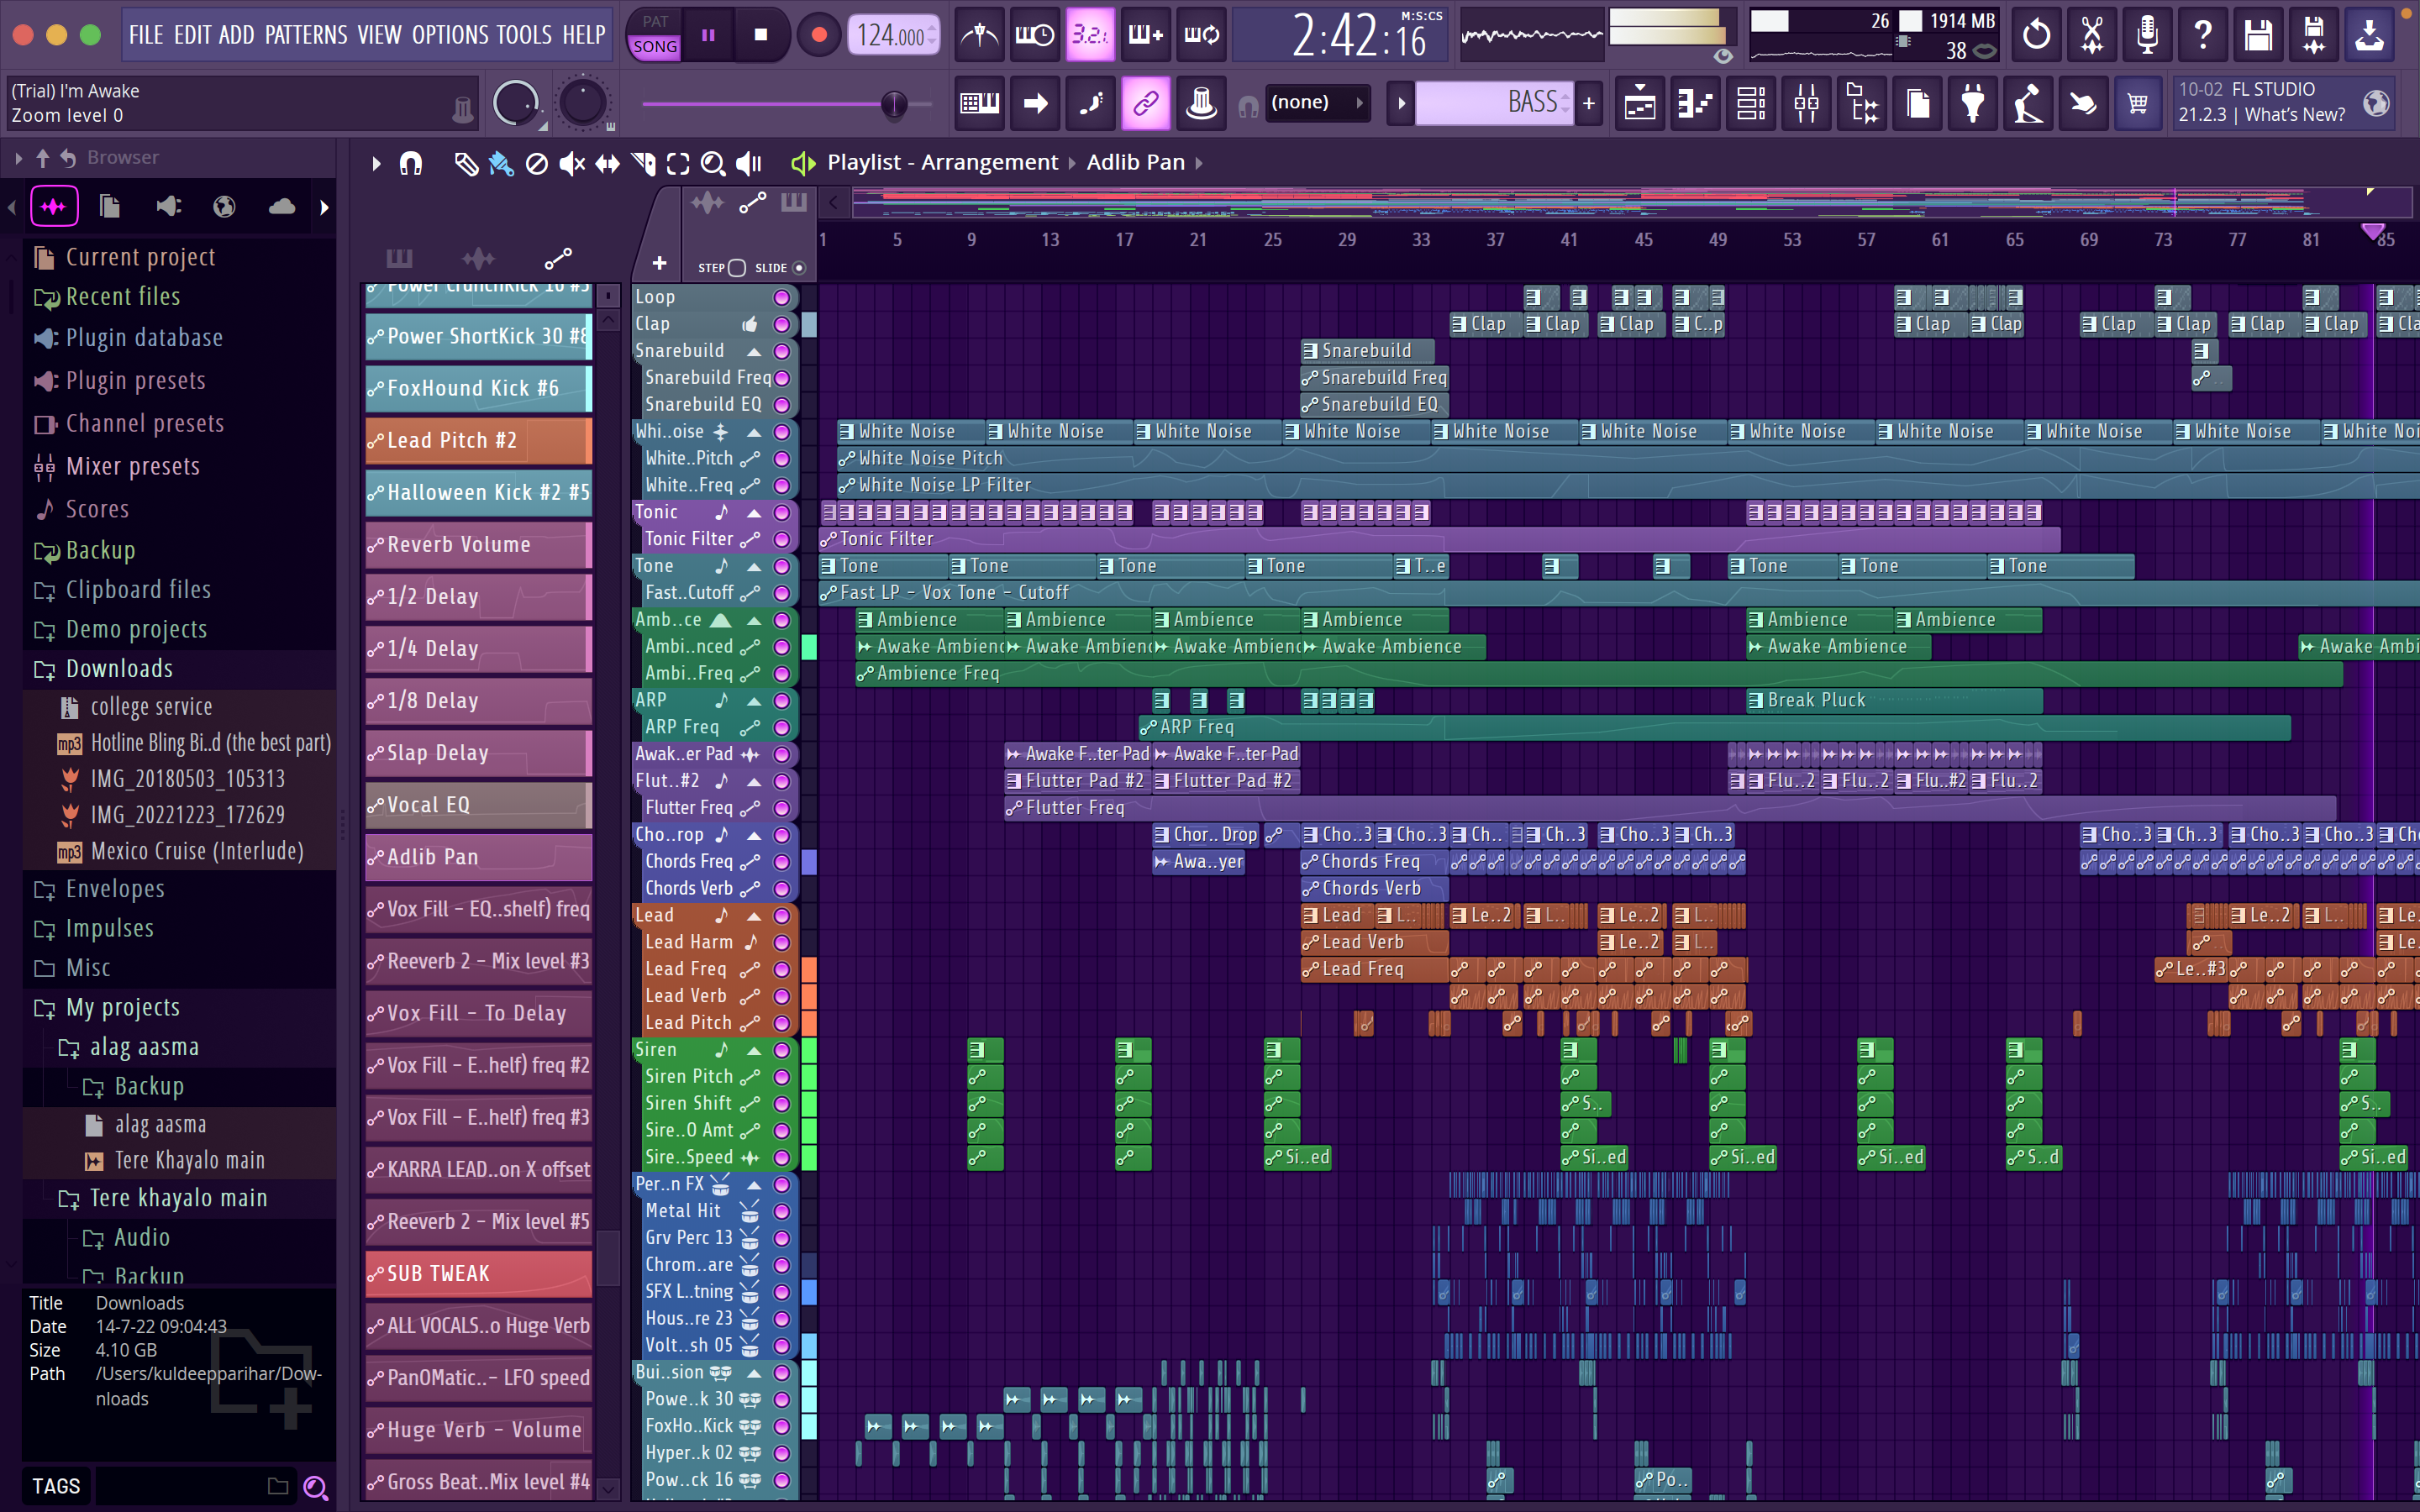Open the TOOLS menu

pos(524,36)
